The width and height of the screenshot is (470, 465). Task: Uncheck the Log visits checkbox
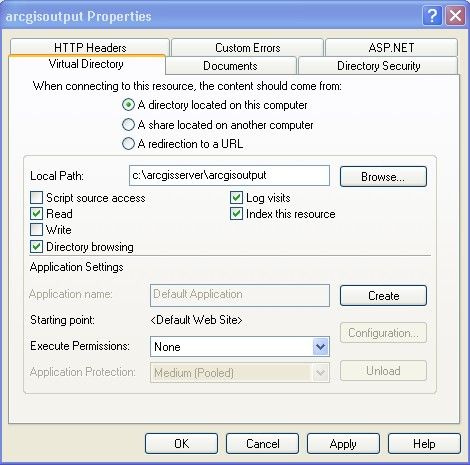[x=236, y=198]
